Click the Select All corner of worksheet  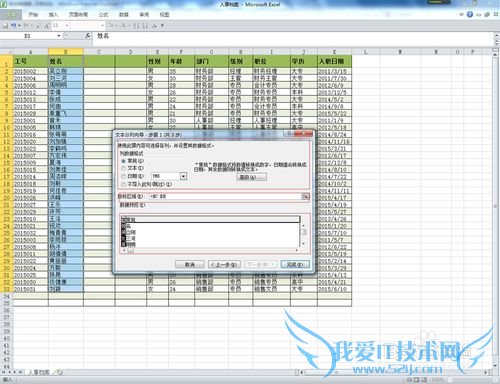[x=6, y=52]
